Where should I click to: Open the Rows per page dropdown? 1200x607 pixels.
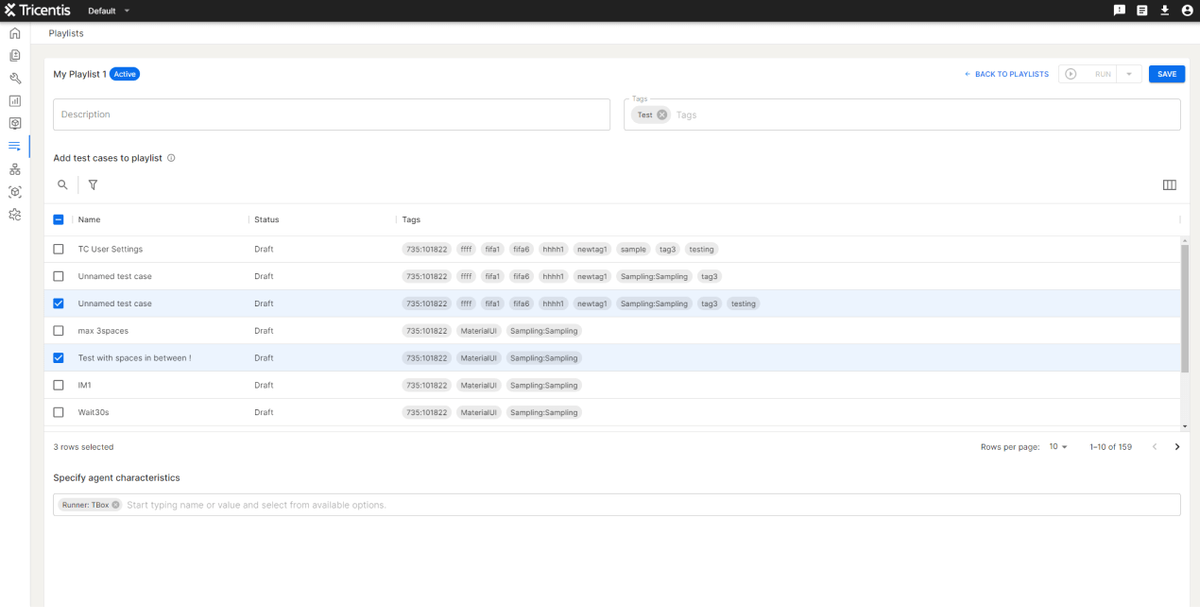pyautogui.click(x=1057, y=447)
